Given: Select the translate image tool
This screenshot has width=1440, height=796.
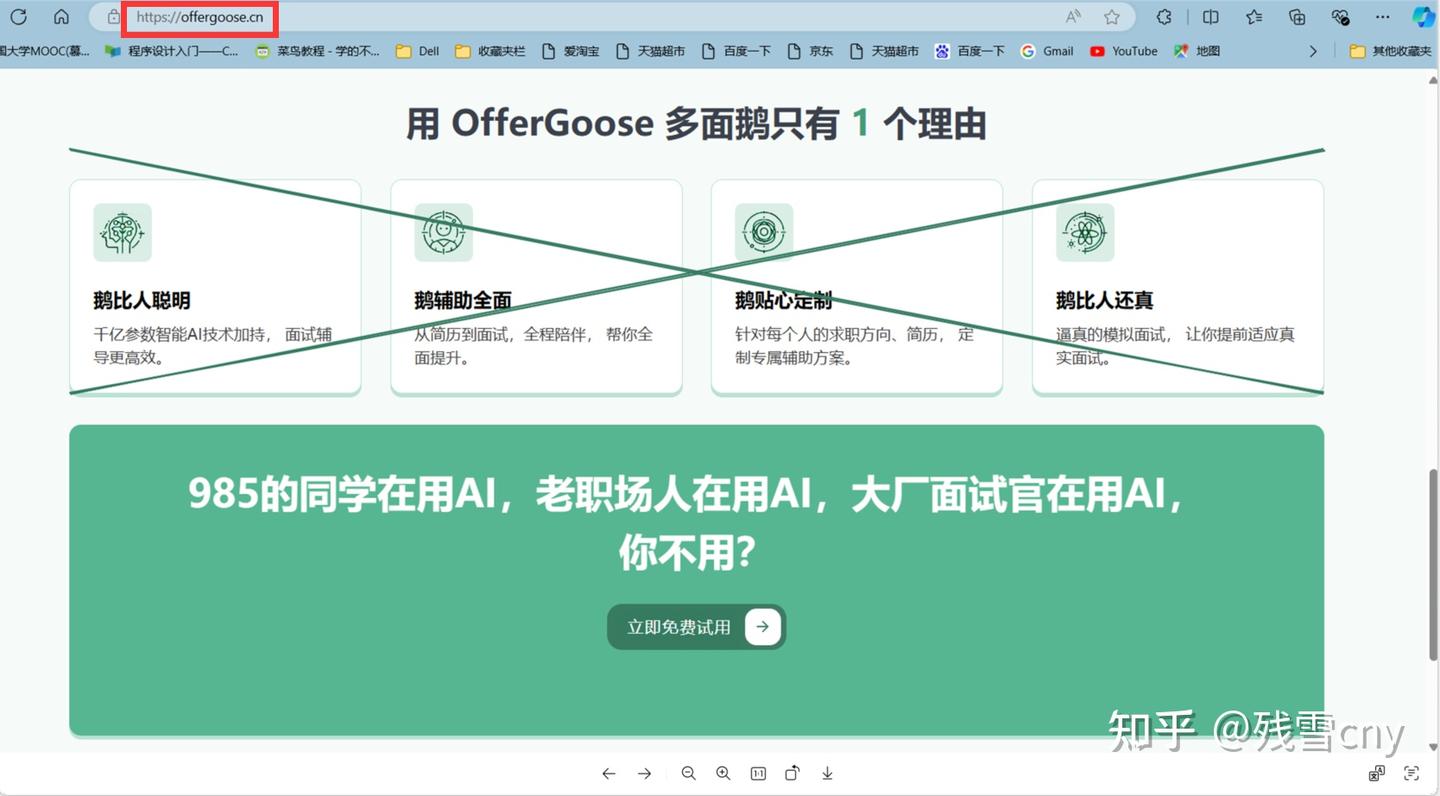Looking at the screenshot, I should pyautogui.click(x=1378, y=773).
